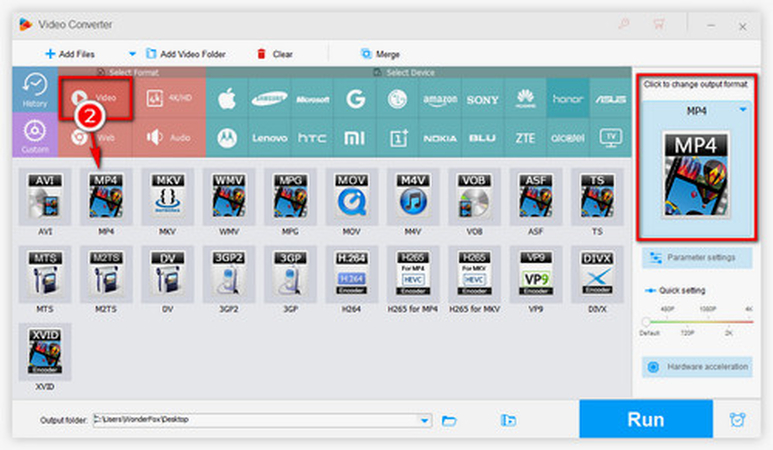773x450 pixels.
Task: Click the Custom format icon
Action: click(x=35, y=135)
